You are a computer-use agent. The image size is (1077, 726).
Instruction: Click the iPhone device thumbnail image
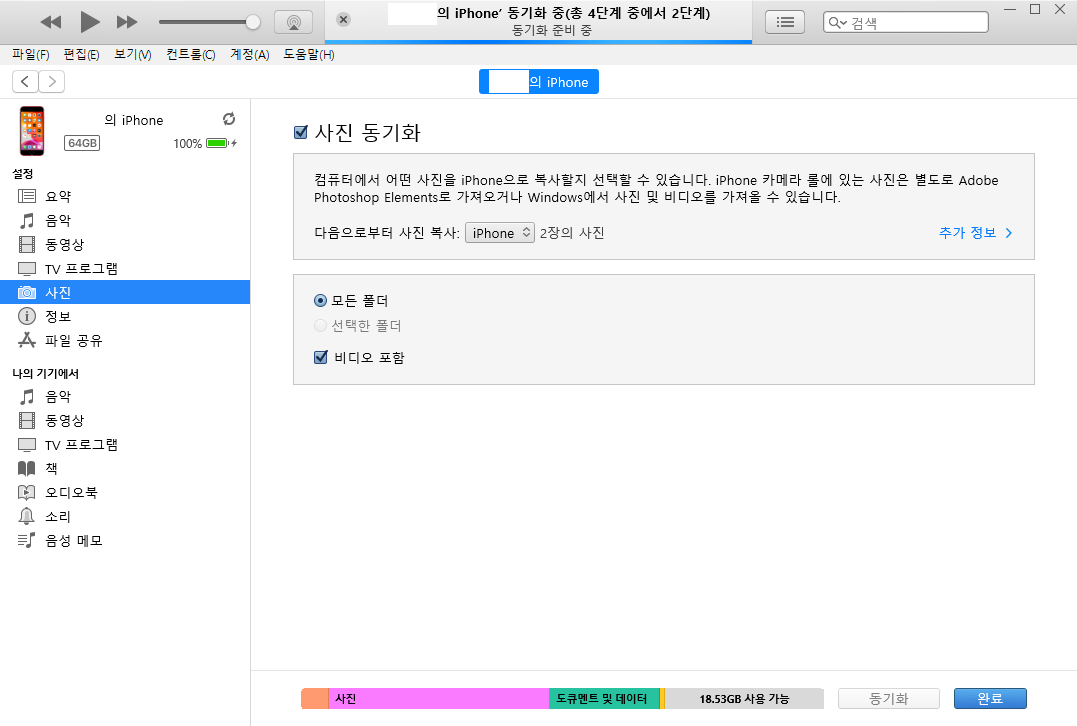point(32,131)
